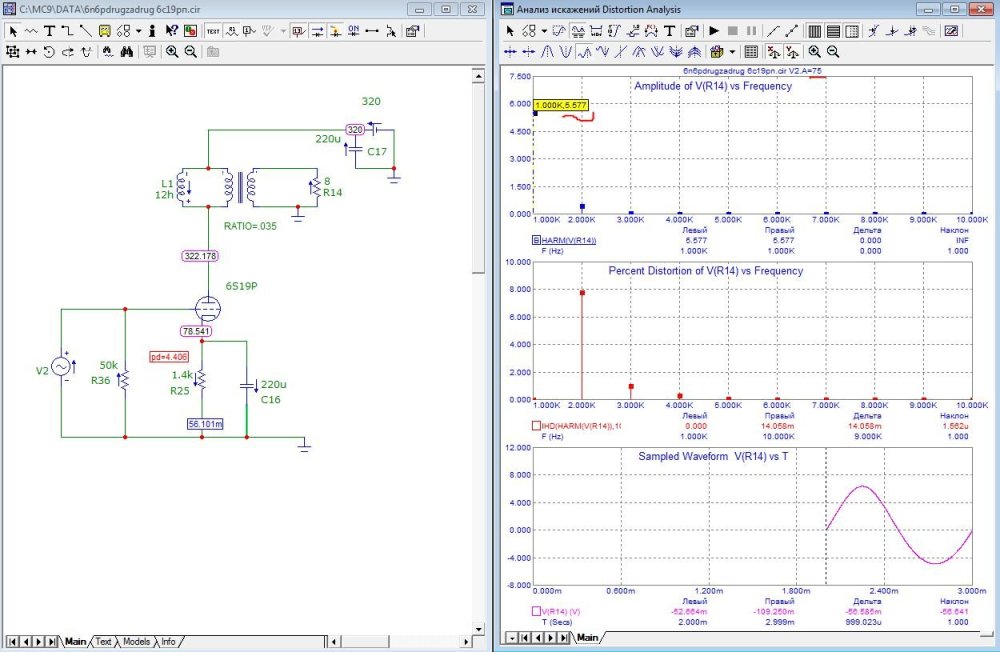Screen dimensions: 1000x652
Task: Expand the component dropdown arrow in schematic toolbar
Action: coord(138,31)
